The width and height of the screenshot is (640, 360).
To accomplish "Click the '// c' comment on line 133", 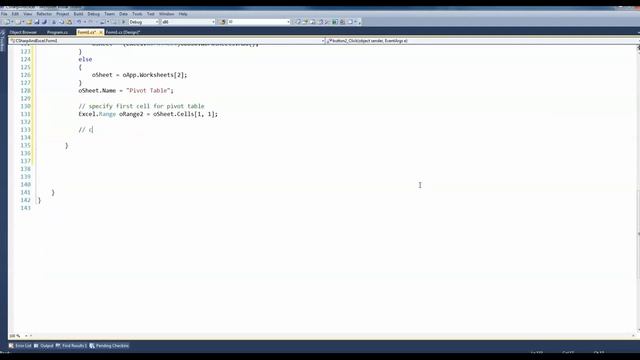I will (86, 130).
